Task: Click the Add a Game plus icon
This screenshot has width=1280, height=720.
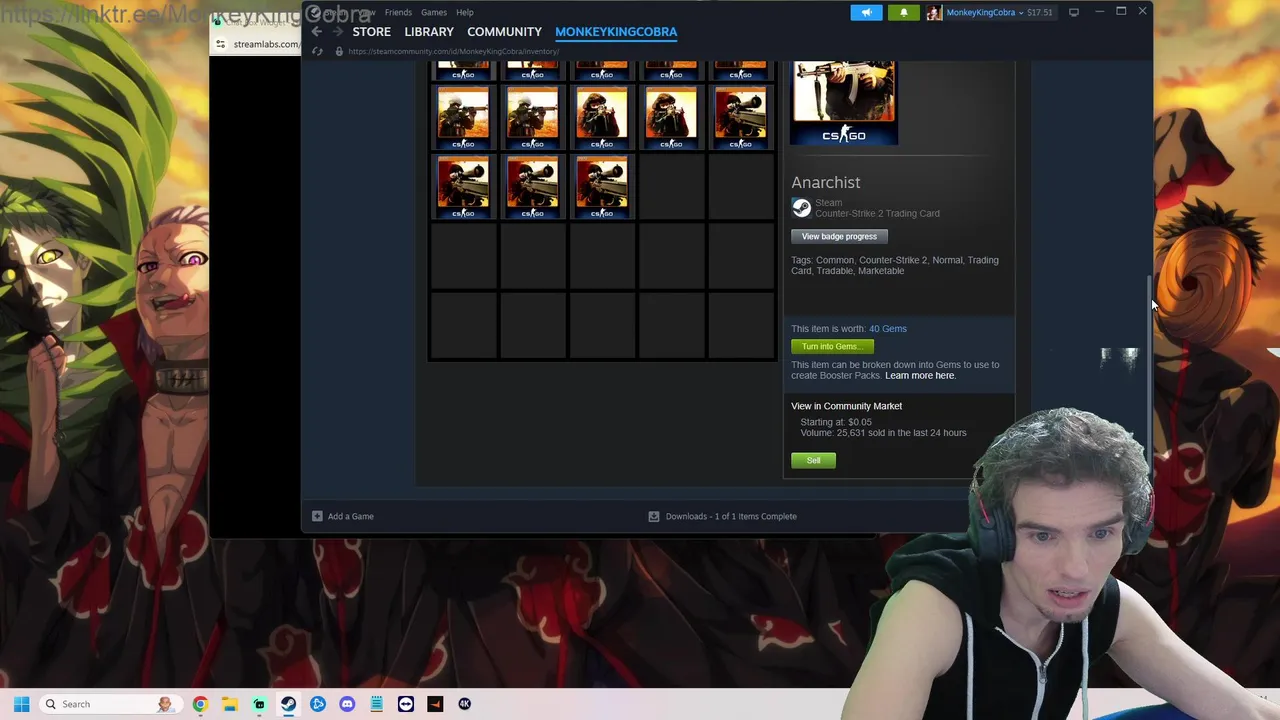Action: tap(317, 516)
